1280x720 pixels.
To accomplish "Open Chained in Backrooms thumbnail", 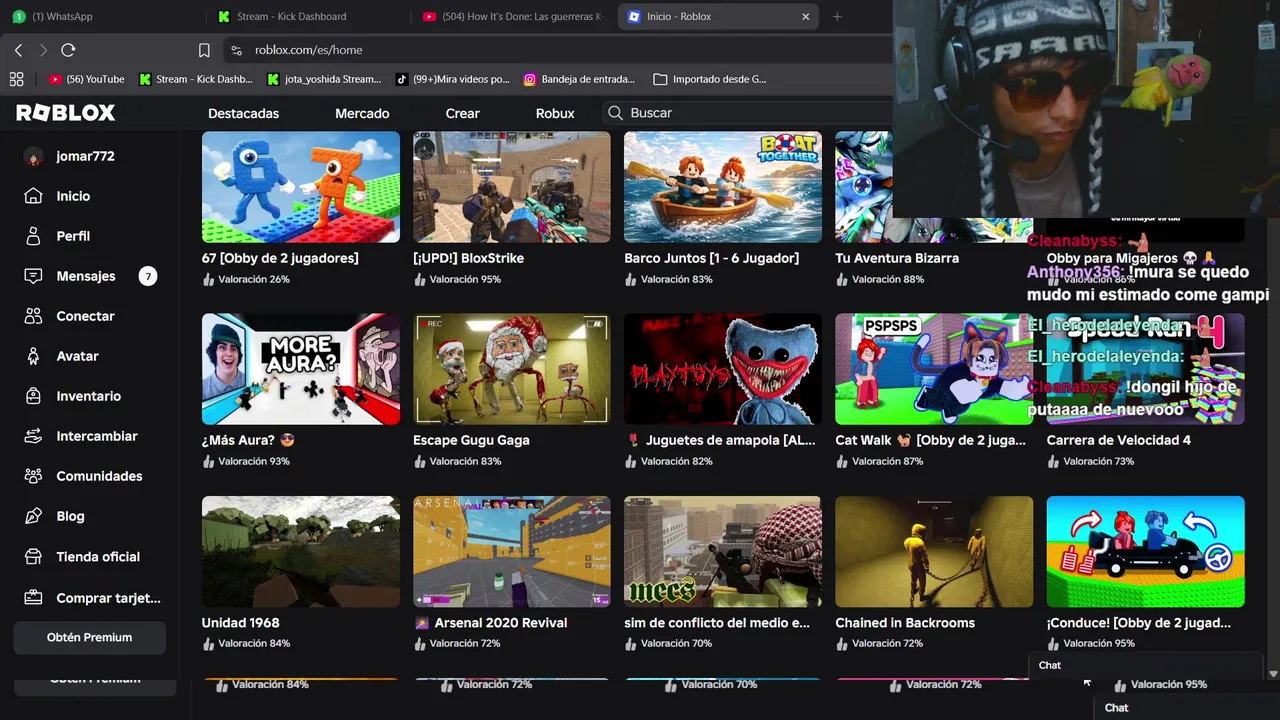I will click(x=934, y=552).
